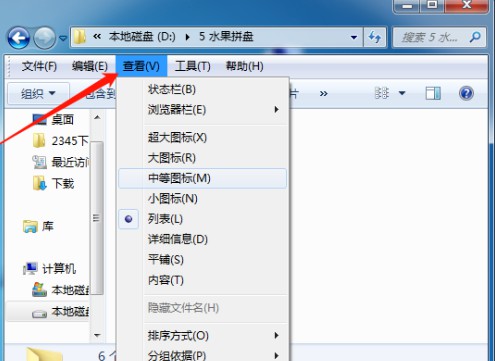Show more toolbar commands with » chevron
Screen dimensions: 495x361
(x=323, y=94)
